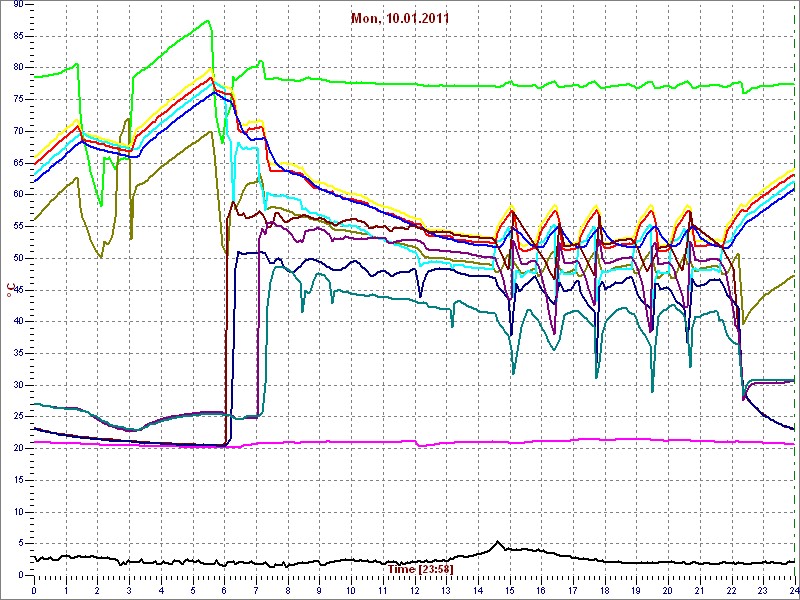Click the °C temperature axis label
This screenshot has width=800, height=600.
(9, 290)
